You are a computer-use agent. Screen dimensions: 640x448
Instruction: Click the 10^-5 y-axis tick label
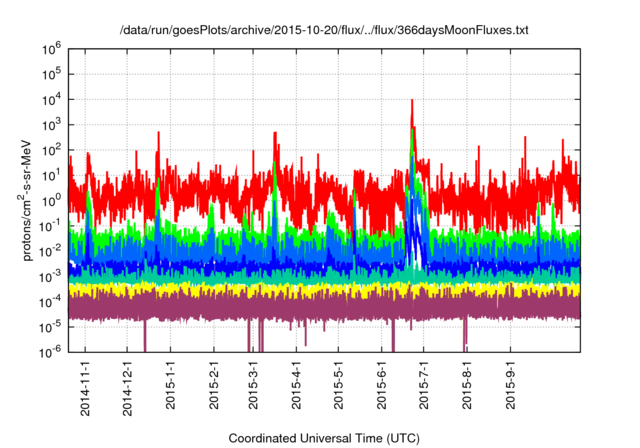pos(50,327)
